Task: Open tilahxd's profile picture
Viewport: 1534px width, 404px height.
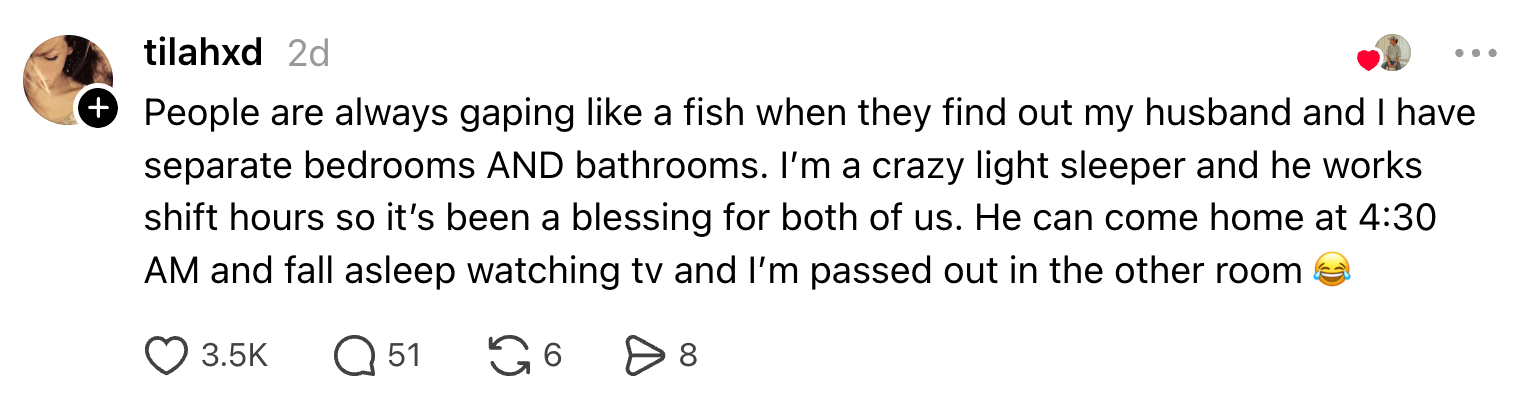Action: (66, 78)
